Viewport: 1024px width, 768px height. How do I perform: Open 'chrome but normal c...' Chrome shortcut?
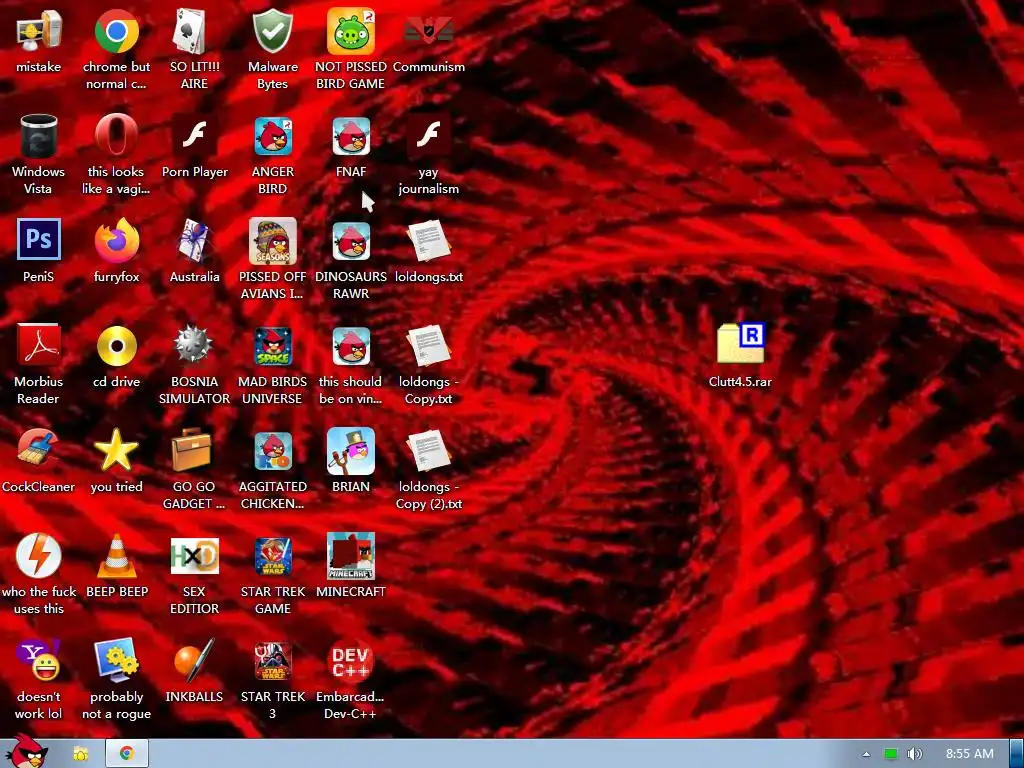pyautogui.click(x=116, y=31)
